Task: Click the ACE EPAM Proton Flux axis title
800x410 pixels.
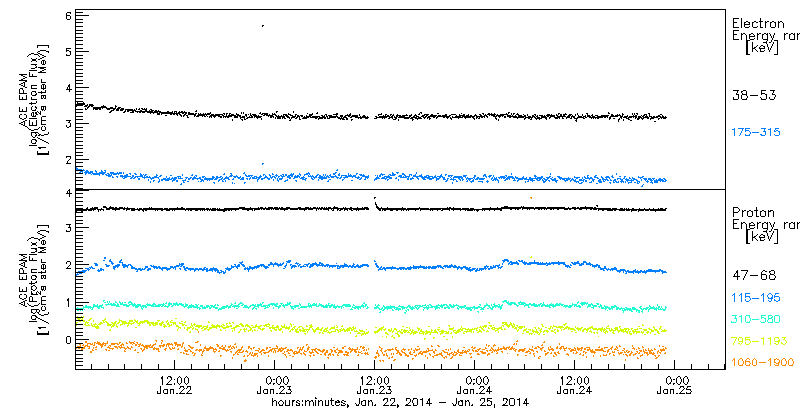Action: pos(35,278)
